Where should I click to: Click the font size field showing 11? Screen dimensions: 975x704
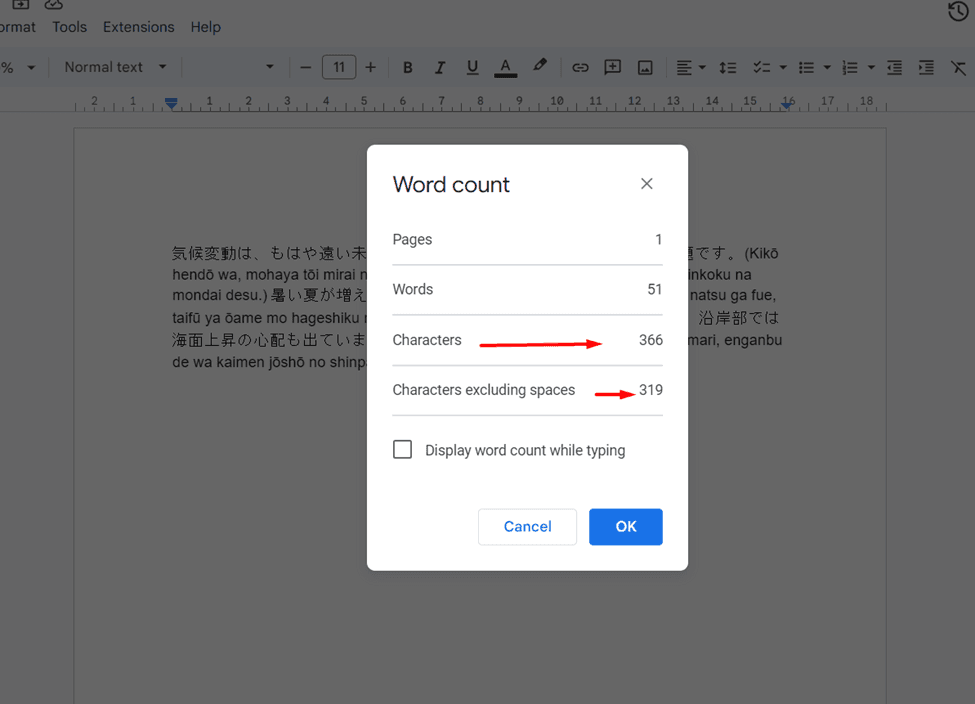click(x=339, y=67)
